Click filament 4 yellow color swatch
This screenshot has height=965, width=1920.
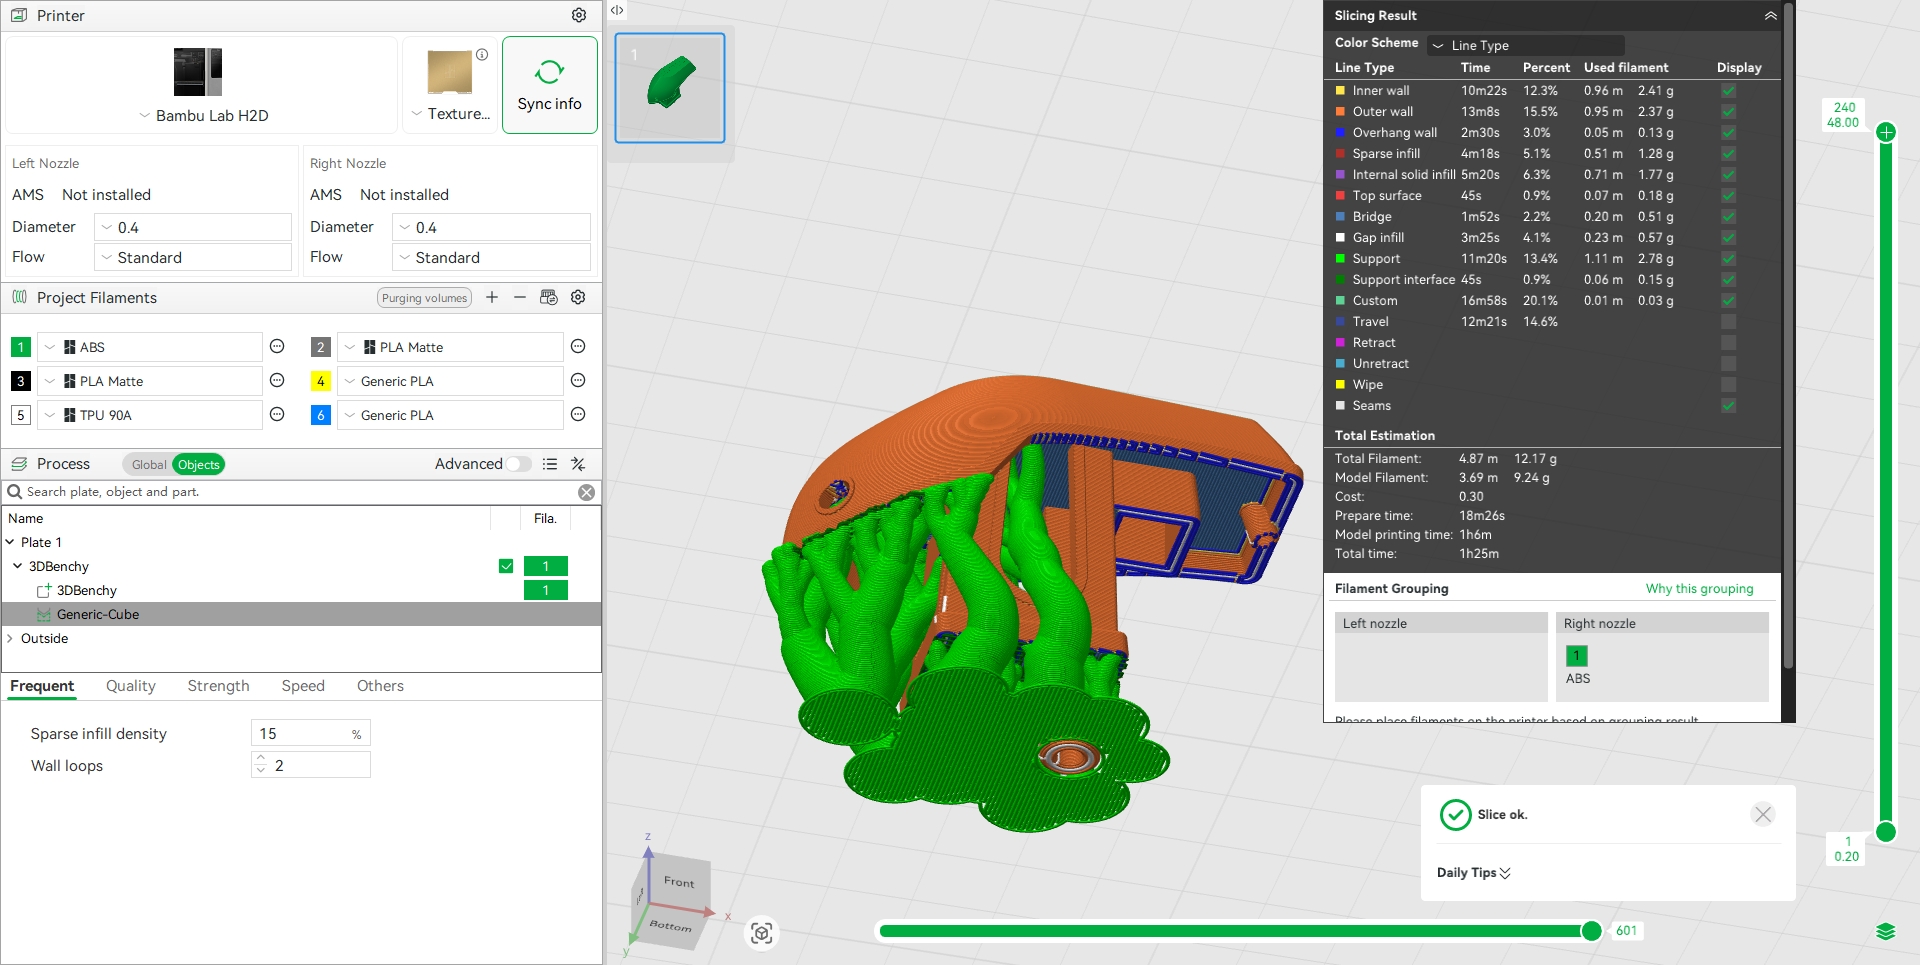pyautogui.click(x=321, y=381)
